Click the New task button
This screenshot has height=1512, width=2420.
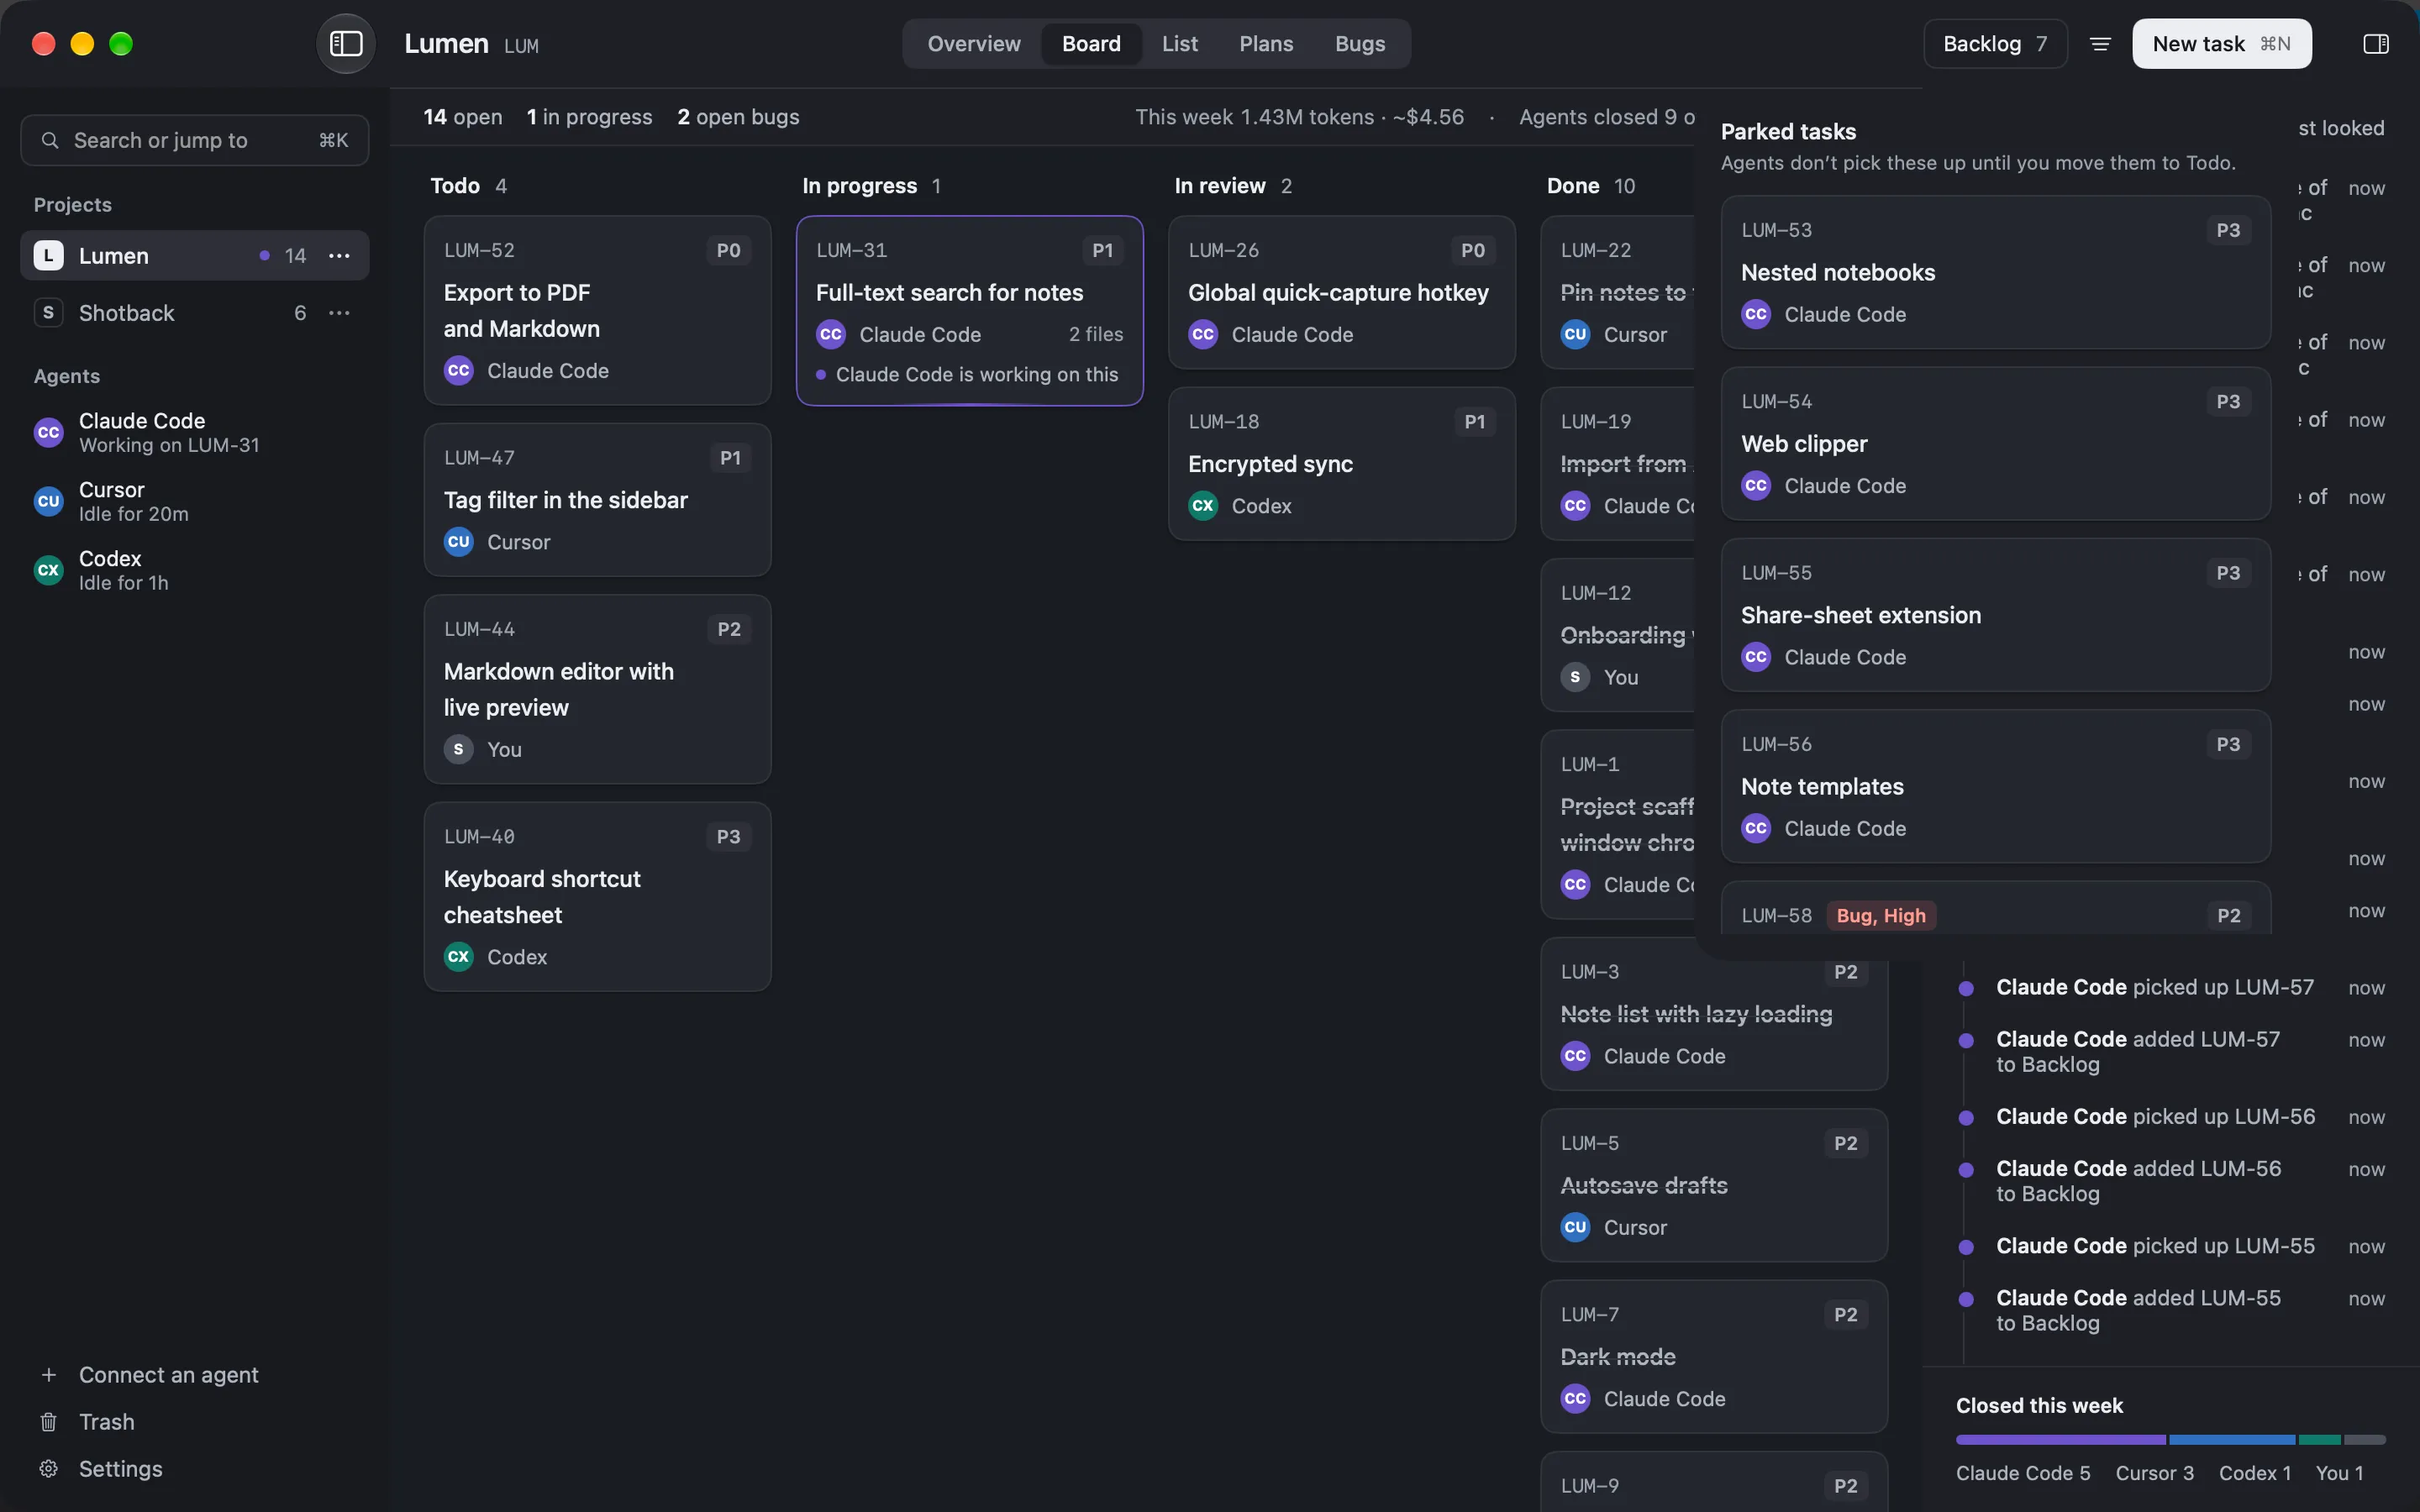(2221, 44)
